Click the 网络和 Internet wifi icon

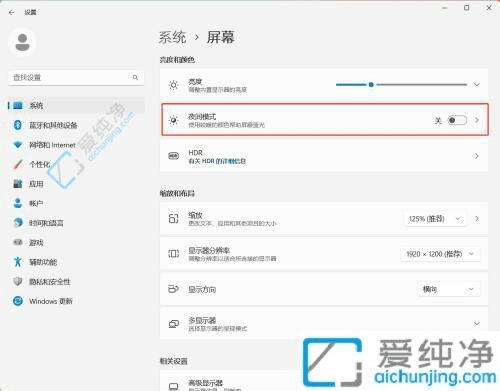coord(18,145)
